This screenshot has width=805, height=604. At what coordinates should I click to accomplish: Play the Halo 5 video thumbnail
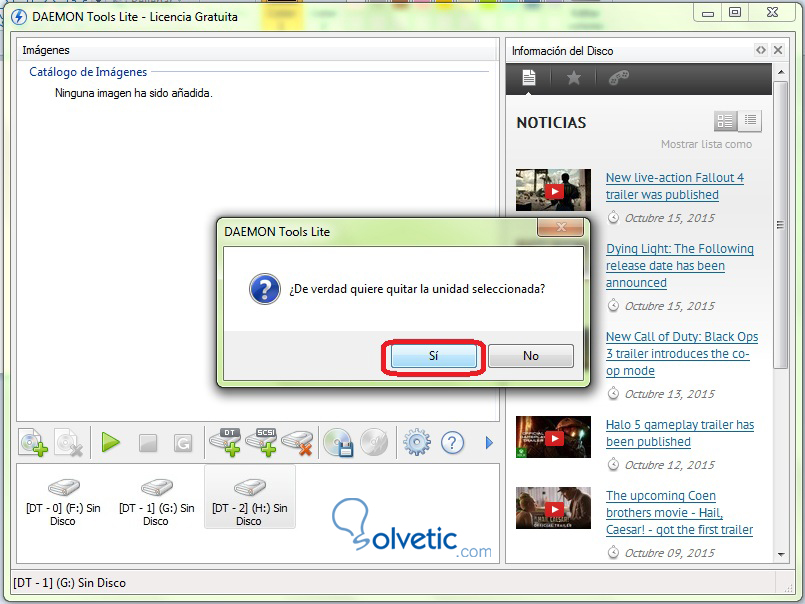click(553, 437)
